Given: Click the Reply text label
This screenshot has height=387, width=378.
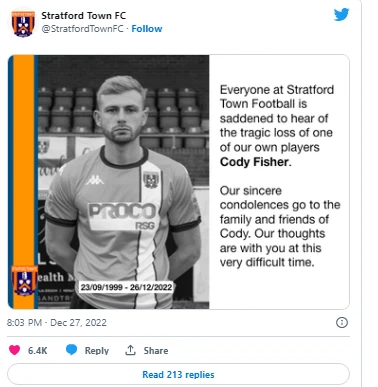Looking at the screenshot, I should (97, 350).
